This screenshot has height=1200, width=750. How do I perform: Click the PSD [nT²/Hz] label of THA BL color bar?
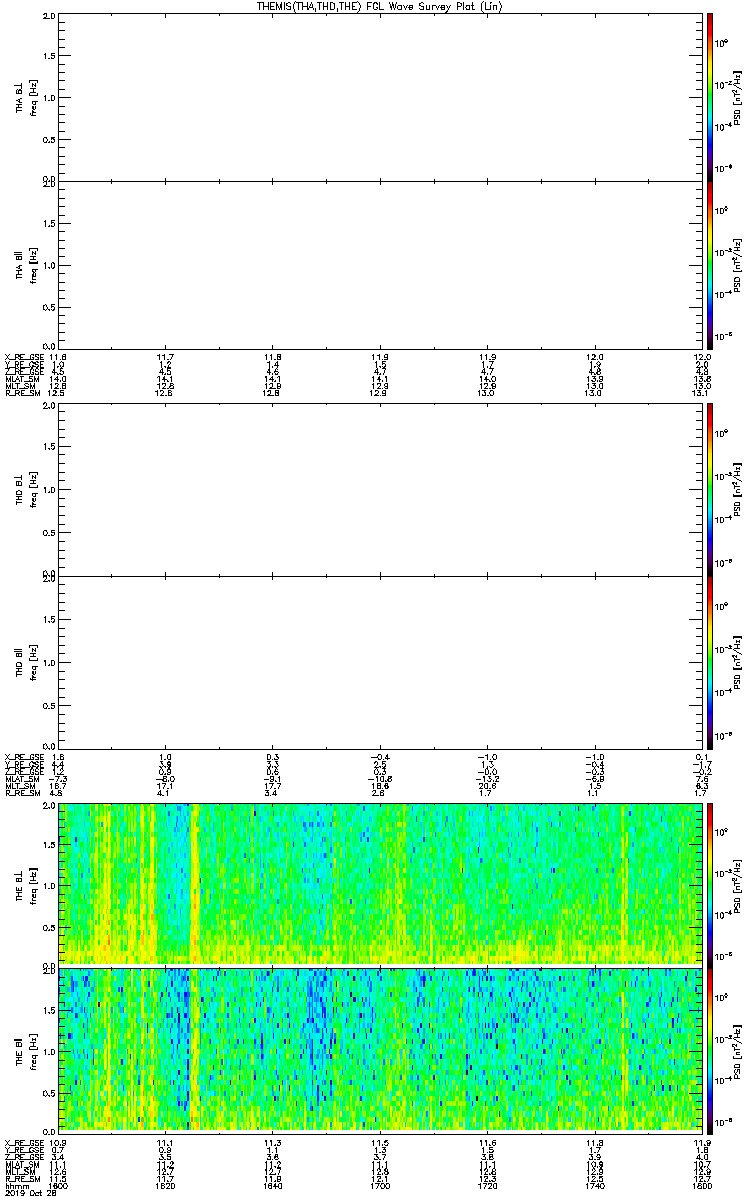738,97
